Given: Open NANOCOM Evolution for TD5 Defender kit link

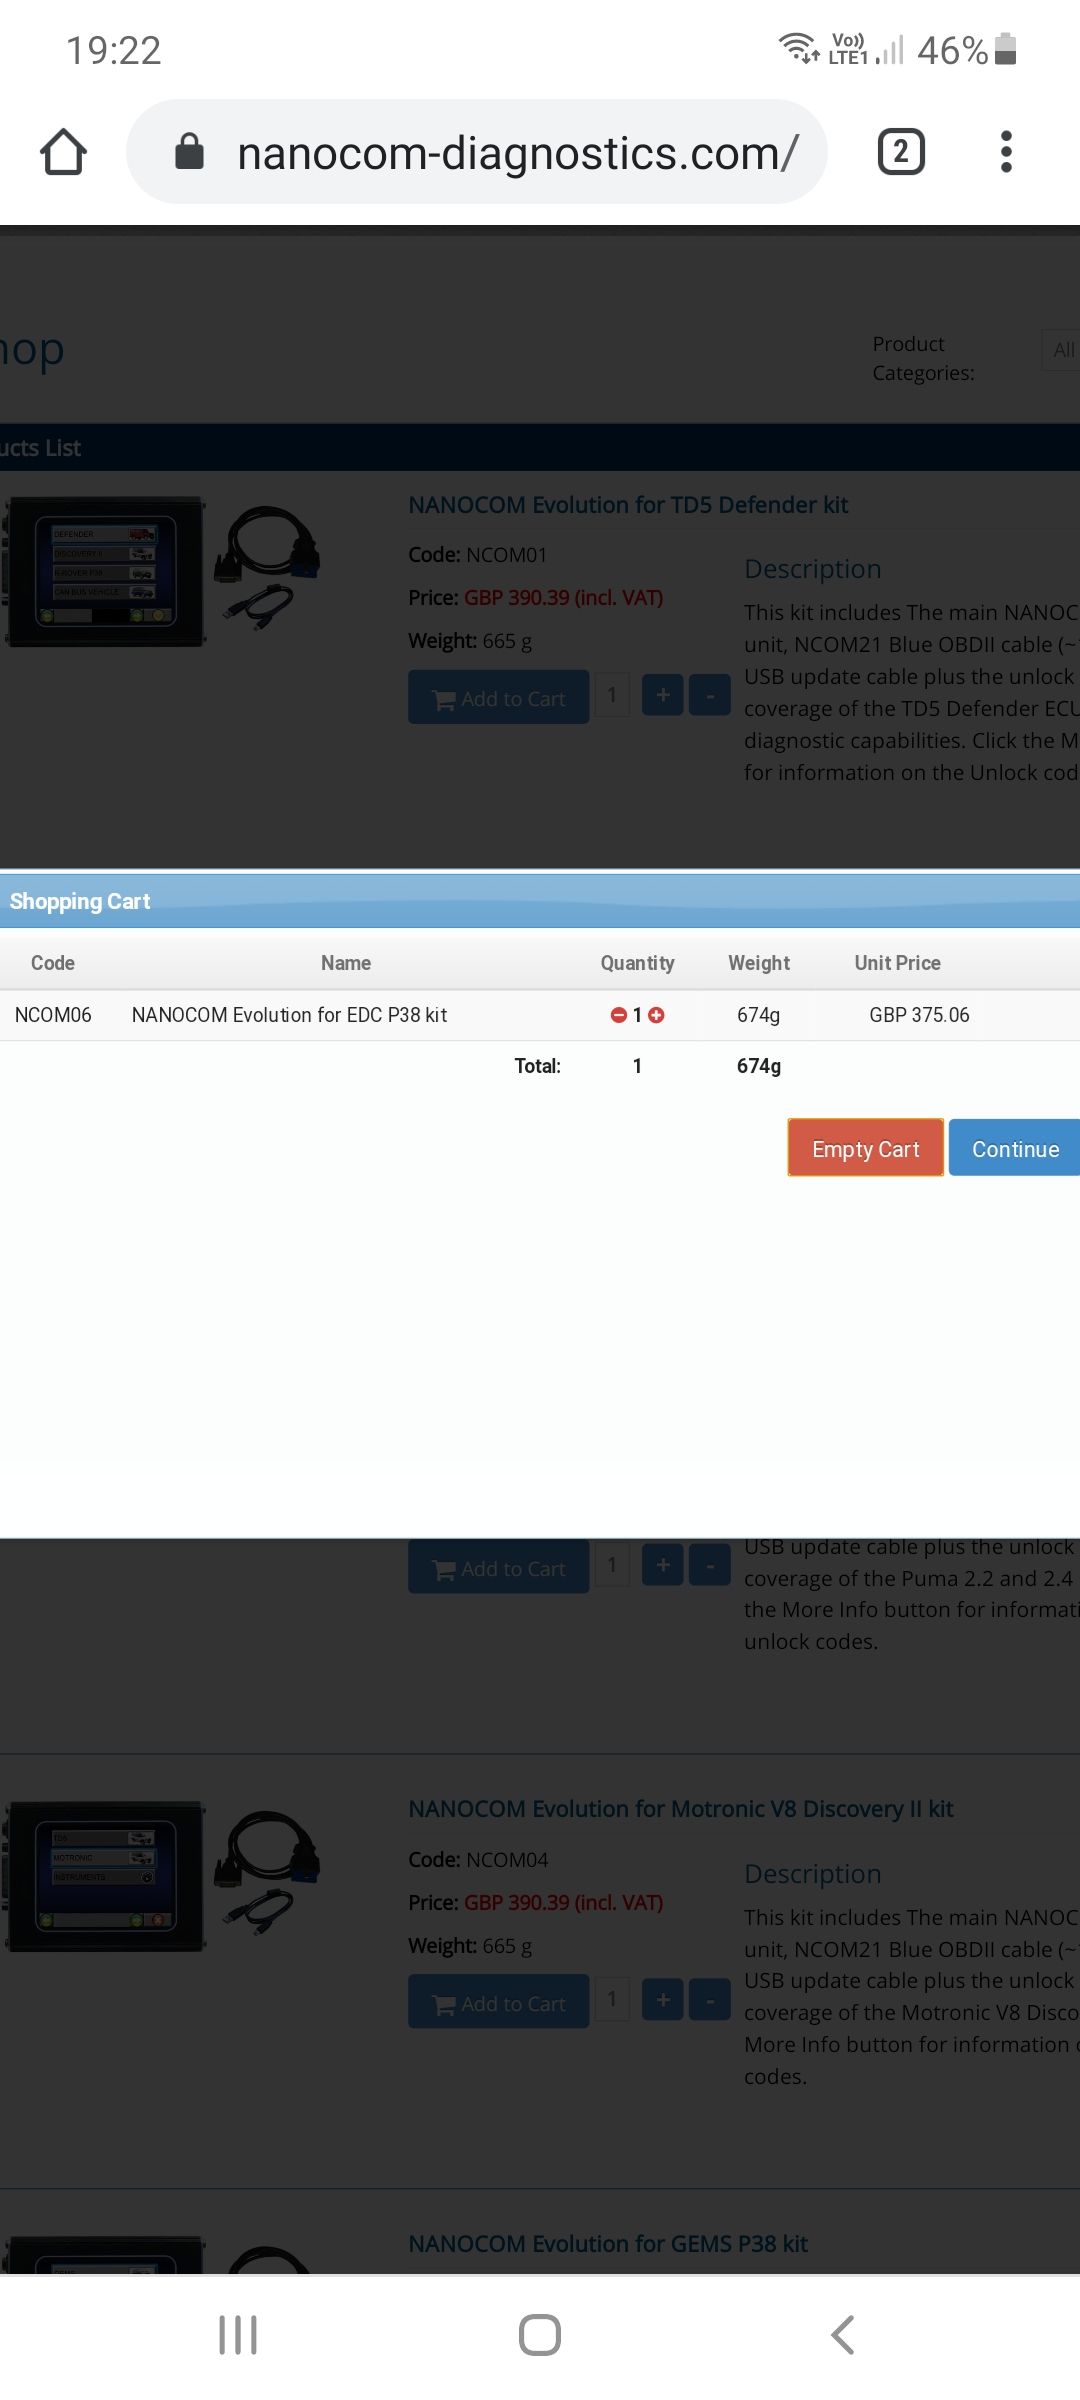Looking at the screenshot, I should (628, 505).
